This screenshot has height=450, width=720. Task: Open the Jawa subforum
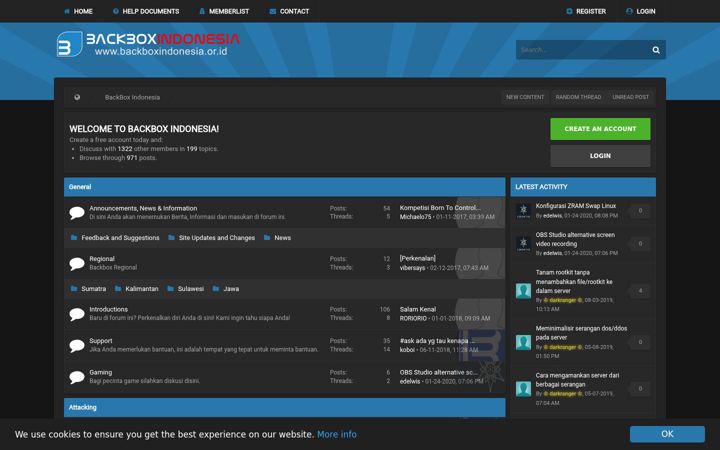click(x=231, y=289)
